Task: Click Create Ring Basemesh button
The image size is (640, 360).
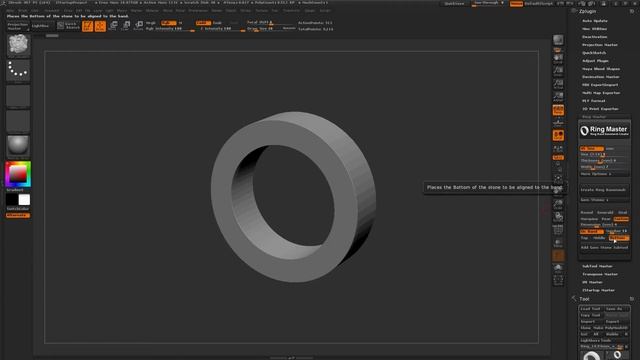Action: [604, 190]
